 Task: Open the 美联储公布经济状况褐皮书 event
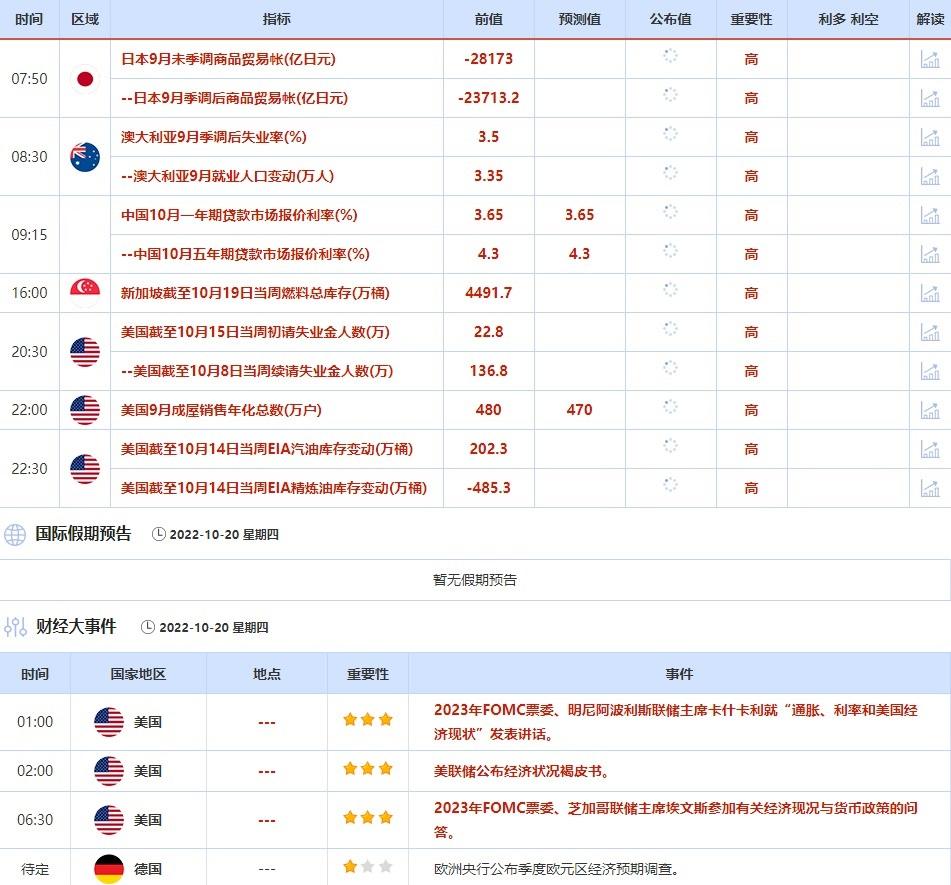(521, 771)
